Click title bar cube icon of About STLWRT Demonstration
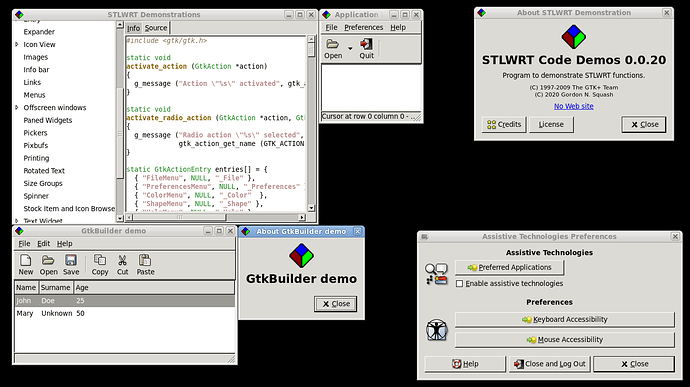This screenshot has height=387, width=690. pyautogui.click(x=482, y=13)
